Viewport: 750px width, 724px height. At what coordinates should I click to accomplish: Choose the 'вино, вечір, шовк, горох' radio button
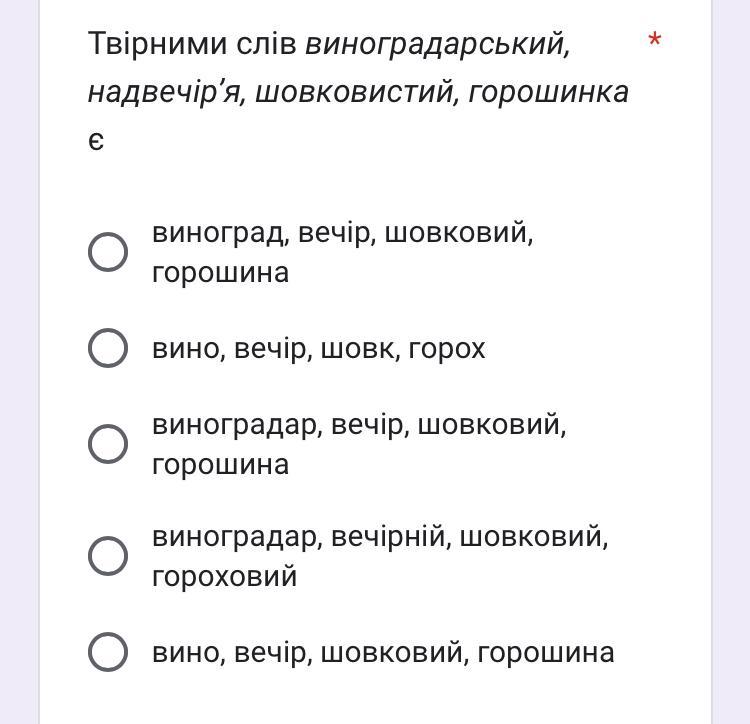pos(108,348)
